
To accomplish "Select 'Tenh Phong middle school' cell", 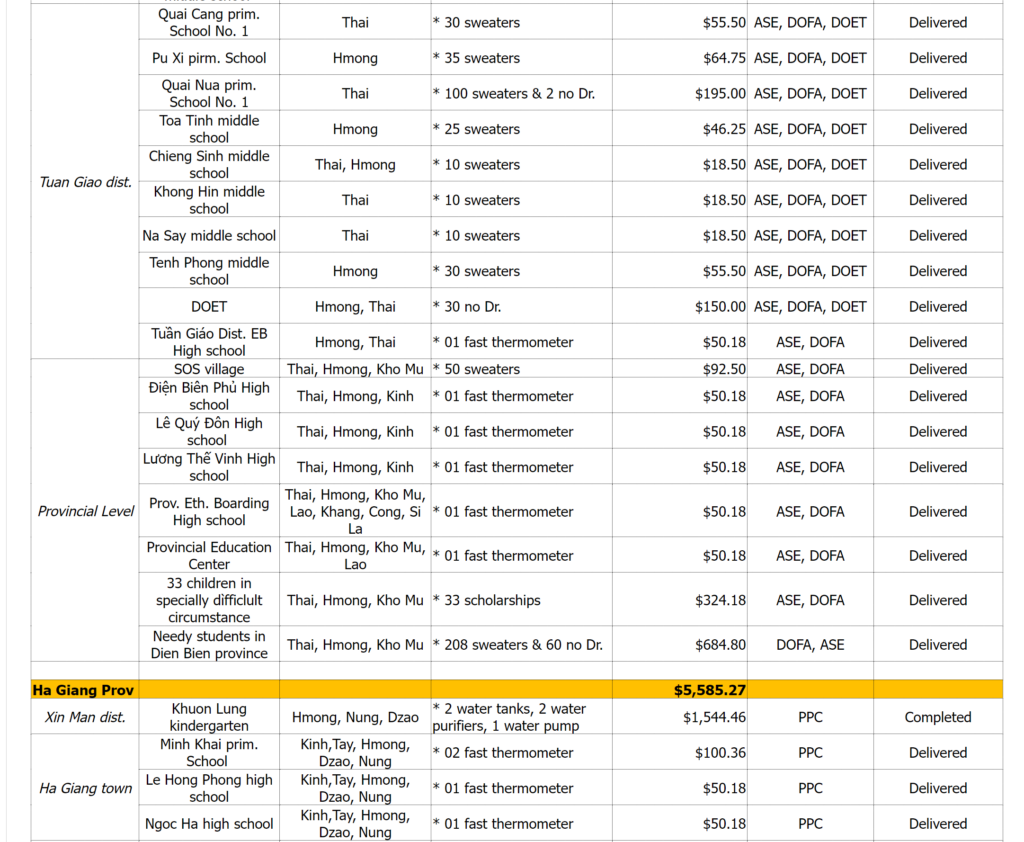I will click(209, 270).
